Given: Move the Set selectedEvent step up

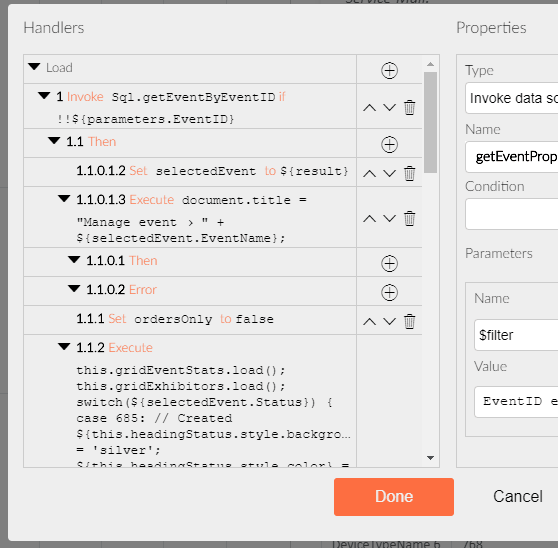Looking at the screenshot, I should (x=369, y=173).
